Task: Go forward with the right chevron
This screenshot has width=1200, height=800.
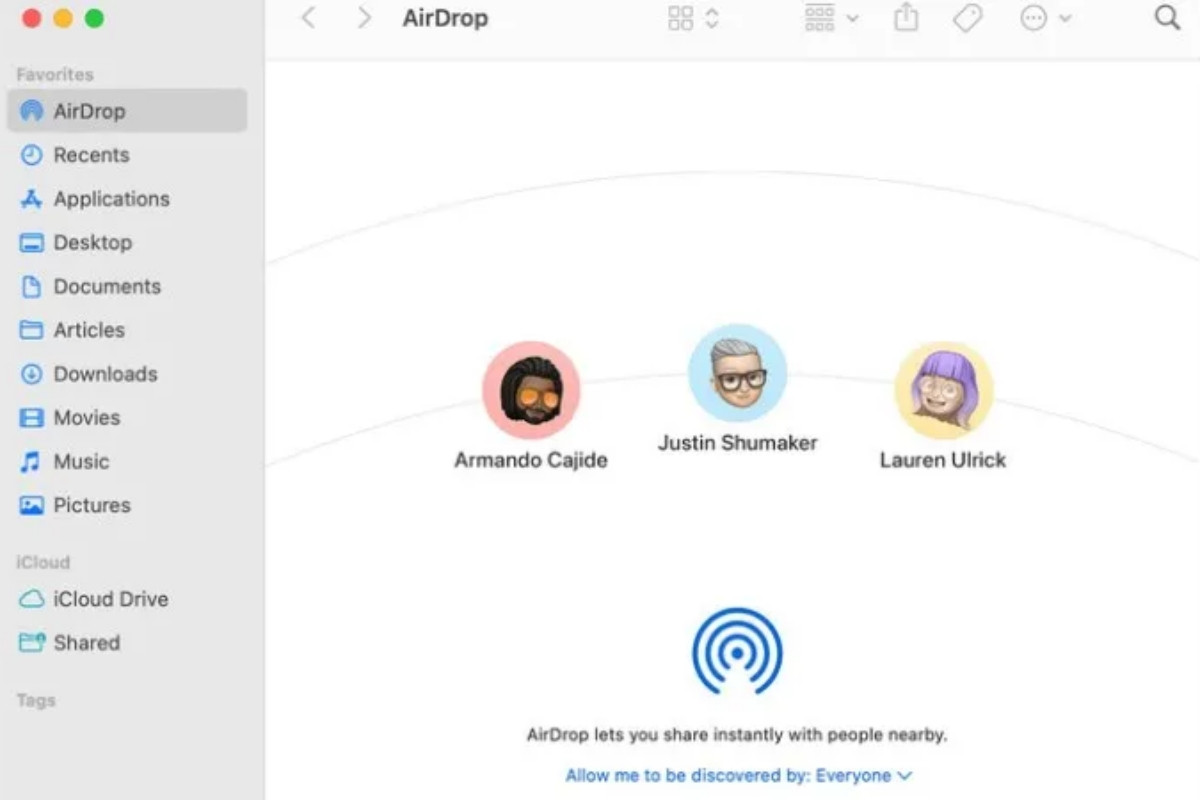Action: point(364,18)
